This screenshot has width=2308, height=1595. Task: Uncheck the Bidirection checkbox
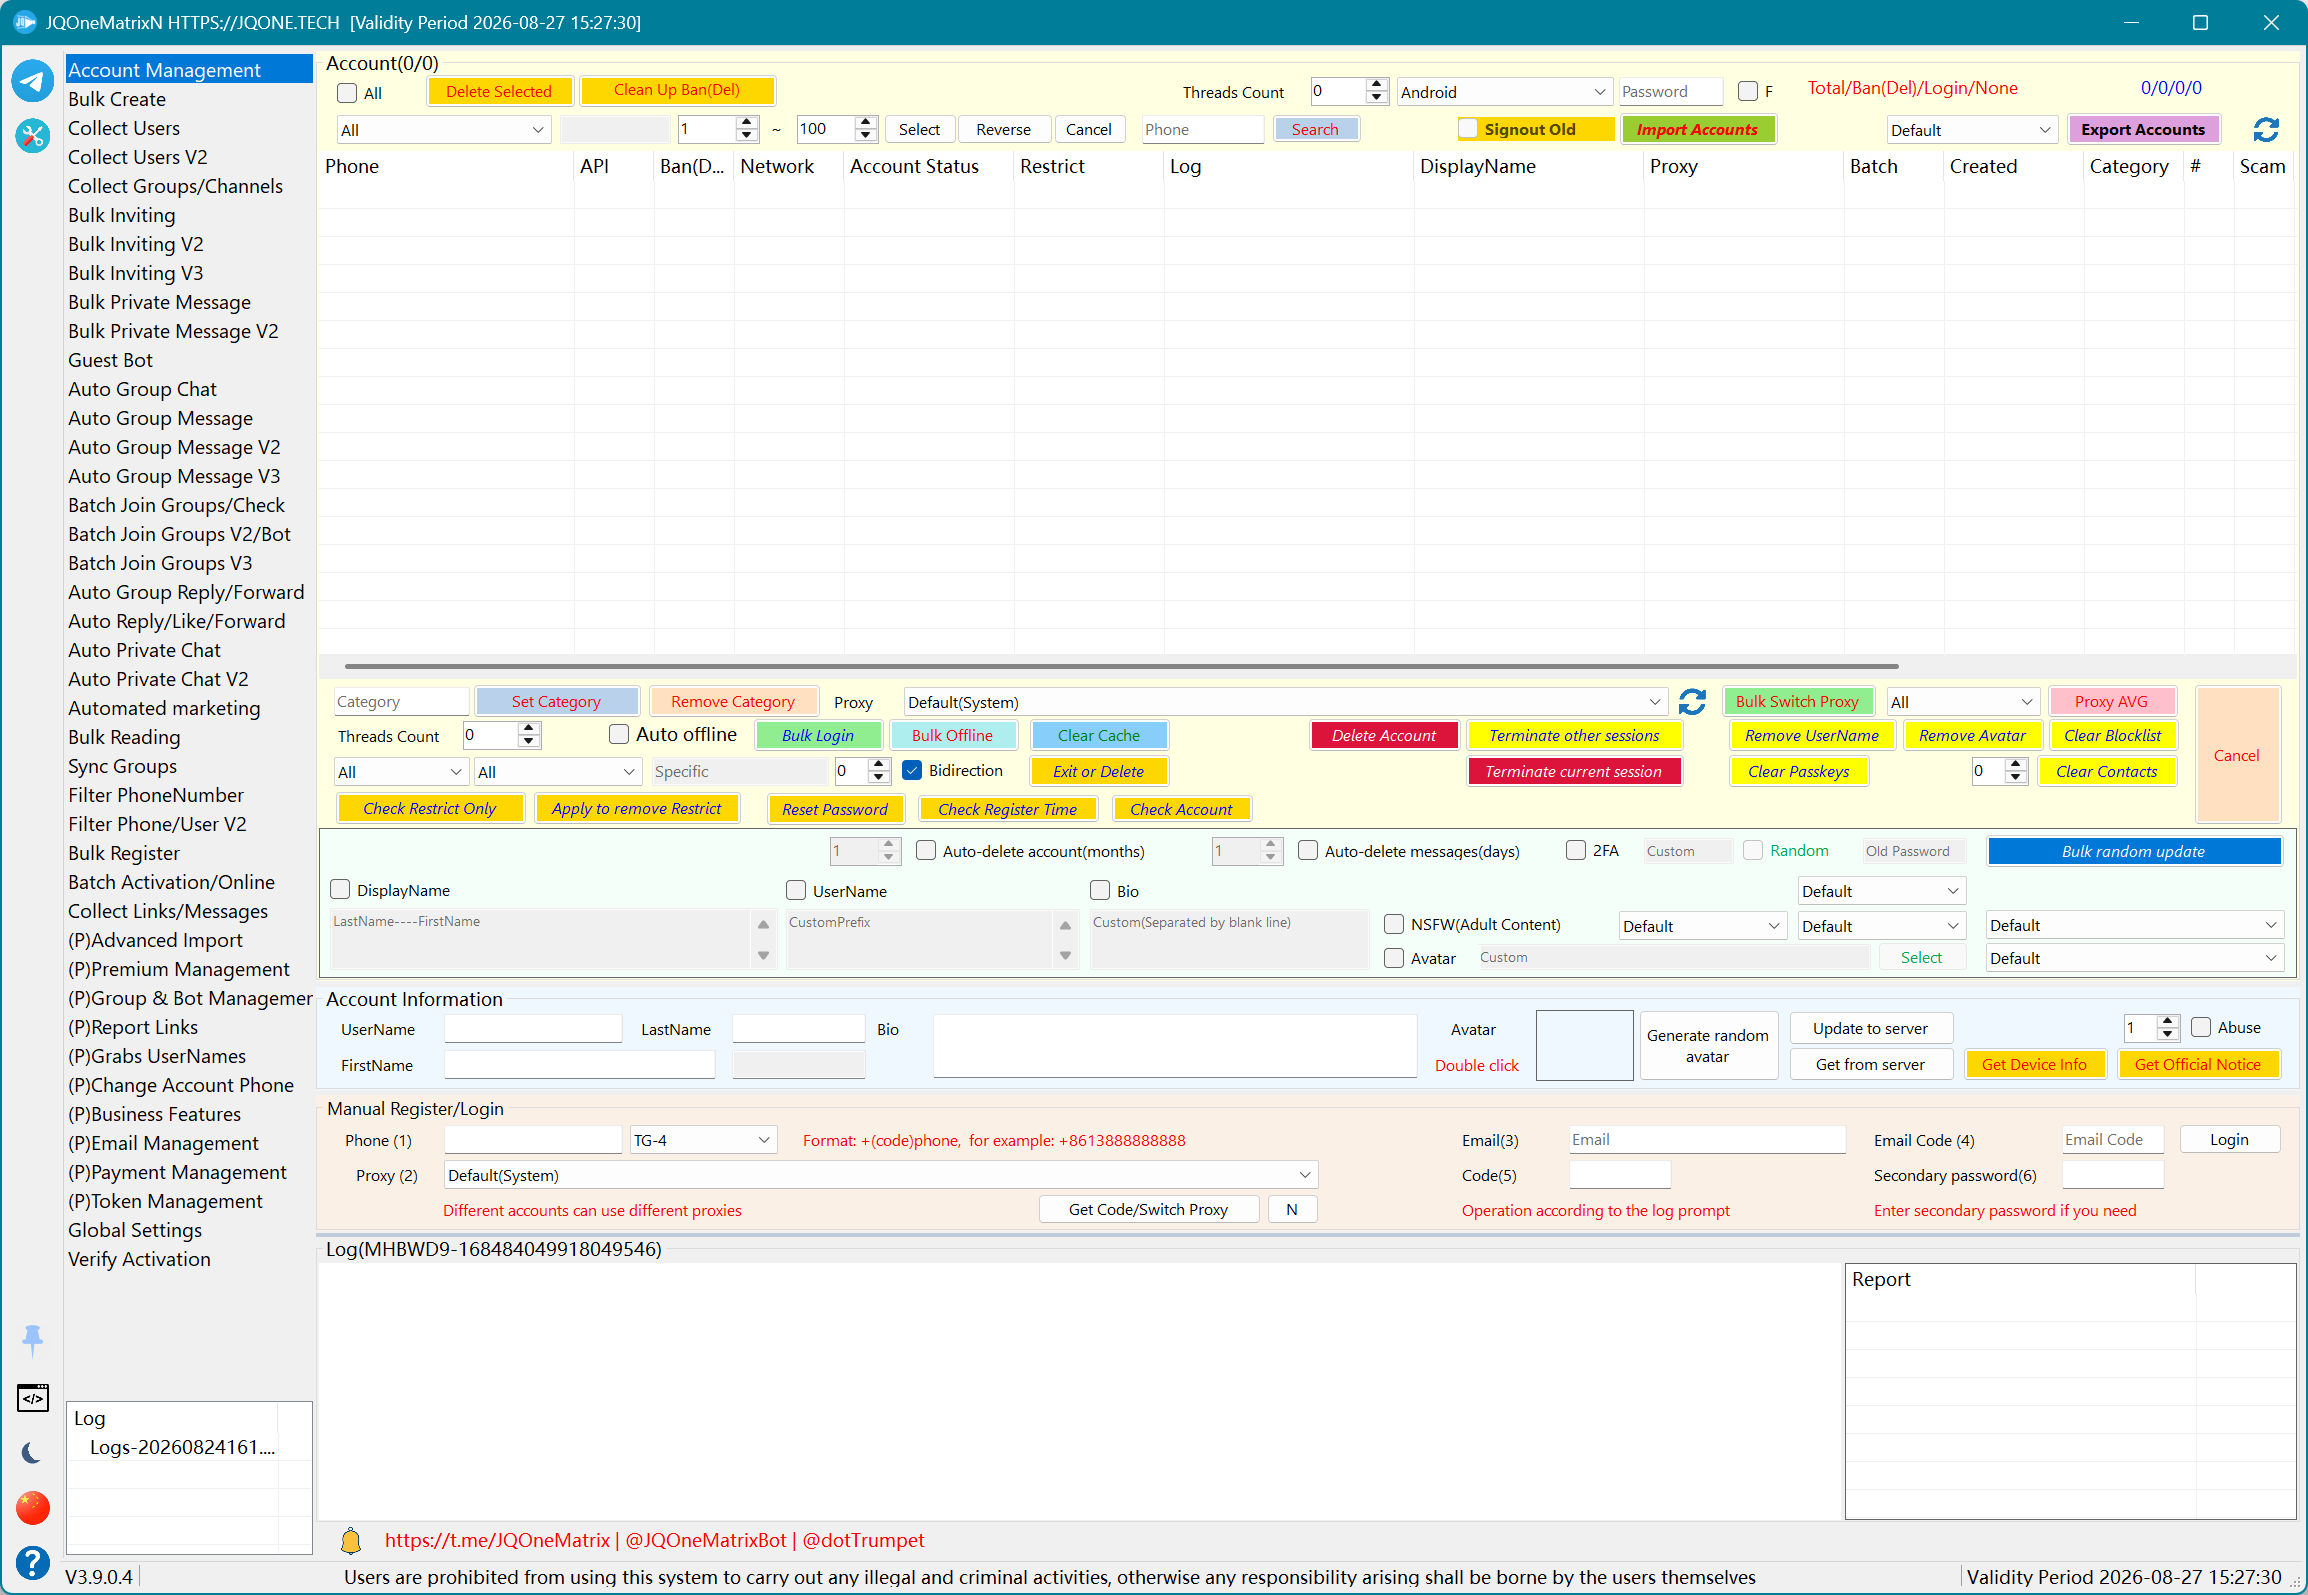click(x=912, y=771)
